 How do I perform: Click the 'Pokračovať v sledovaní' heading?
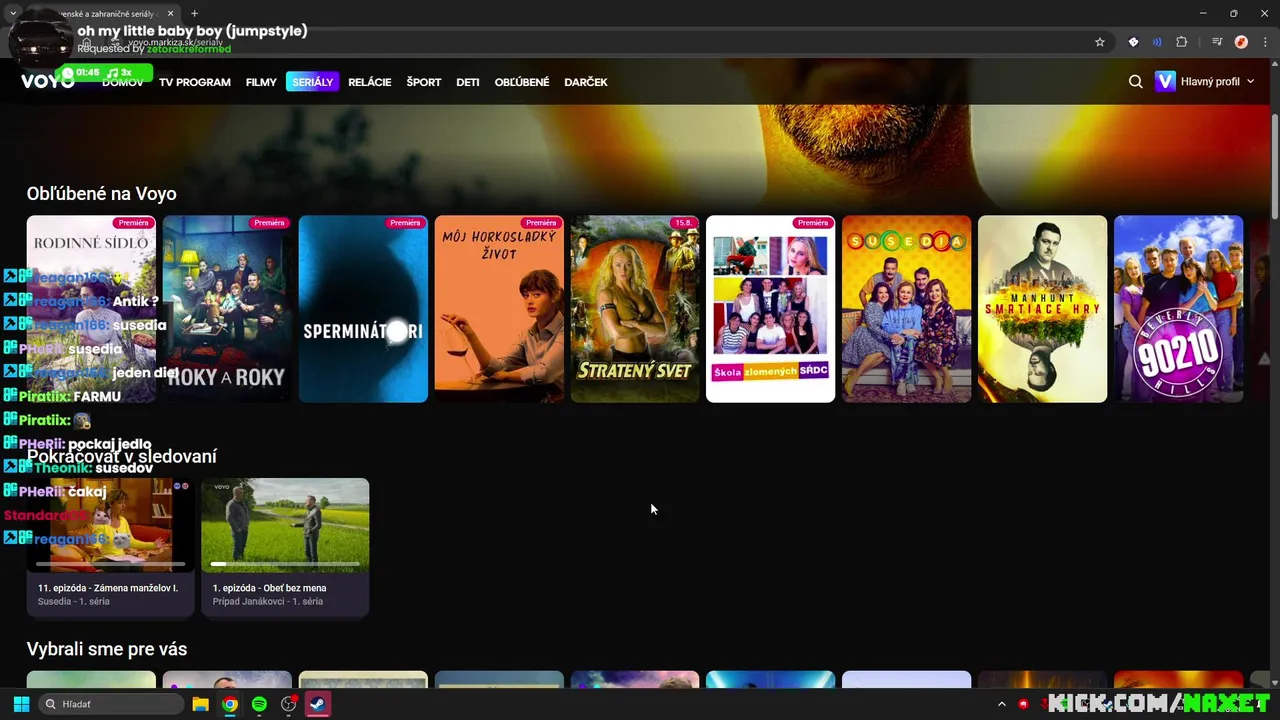pos(122,456)
